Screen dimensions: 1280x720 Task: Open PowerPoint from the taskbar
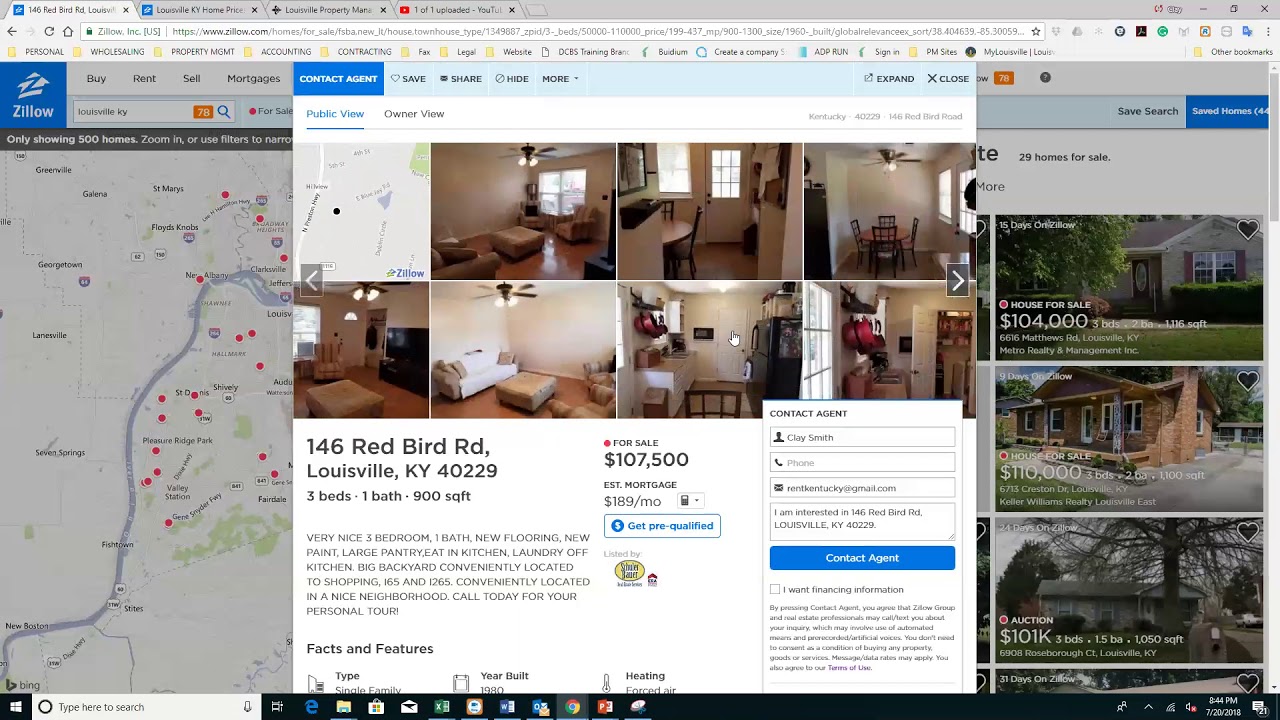pyautogui.click(x=605, y=707)
